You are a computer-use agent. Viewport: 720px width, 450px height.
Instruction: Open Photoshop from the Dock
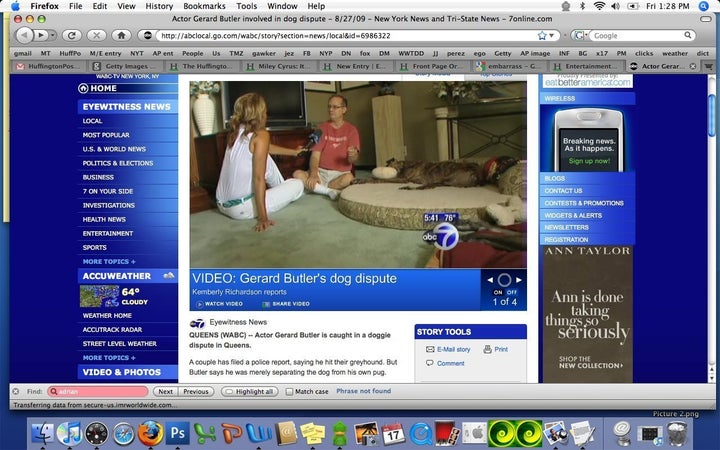[x=178, y=433]
